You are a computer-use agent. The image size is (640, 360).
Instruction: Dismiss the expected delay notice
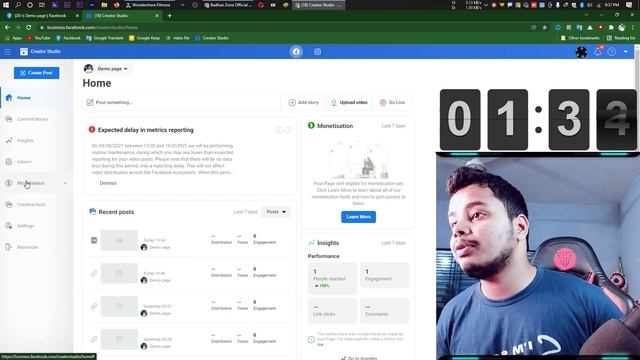(x=108, y=183)
